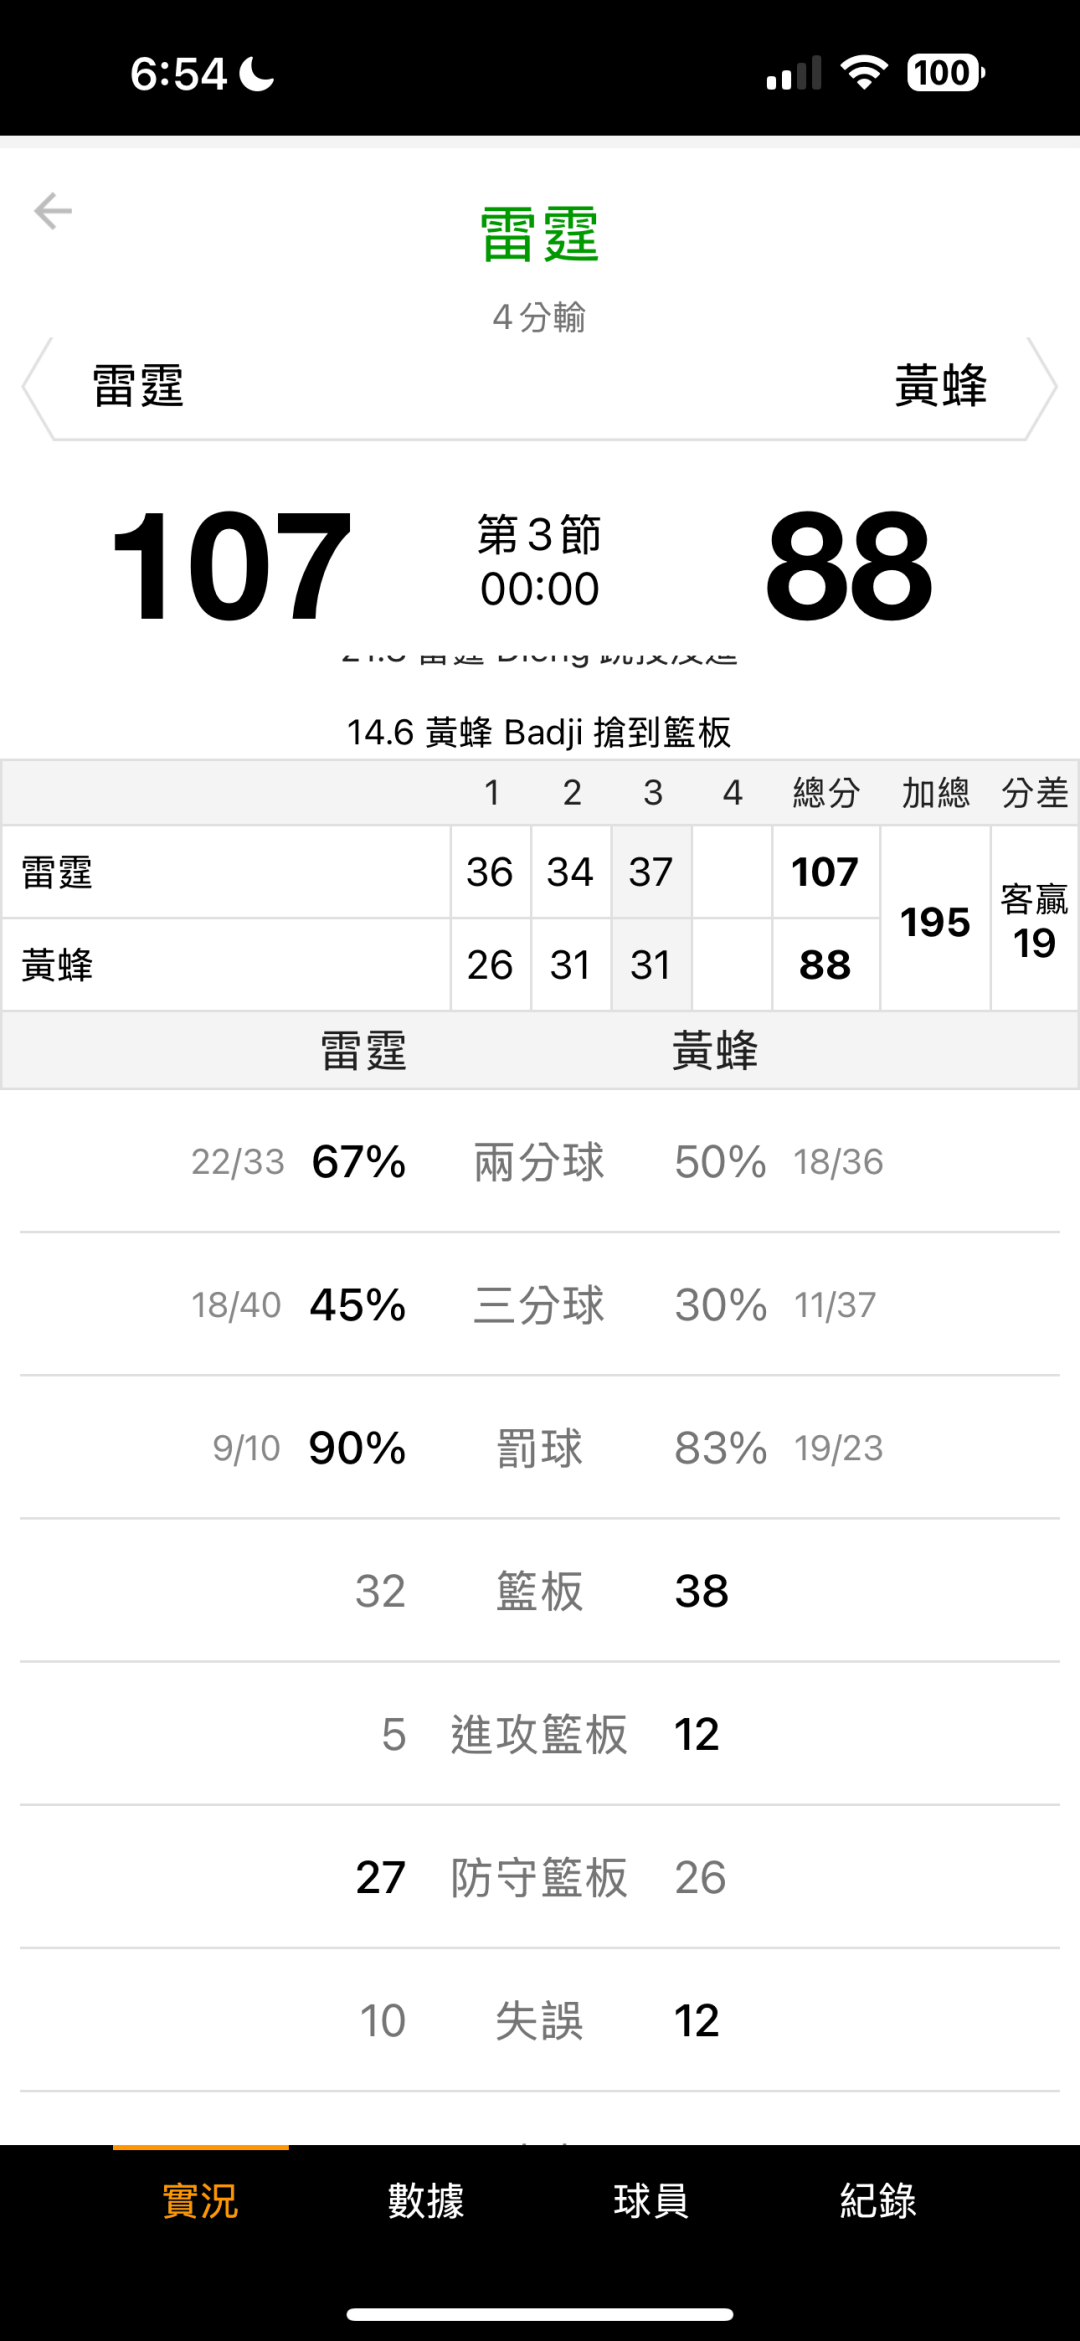This screenshot has width=1080, height=2341.
Task: Open the 球員 tab
Action: coord(651,2201)
